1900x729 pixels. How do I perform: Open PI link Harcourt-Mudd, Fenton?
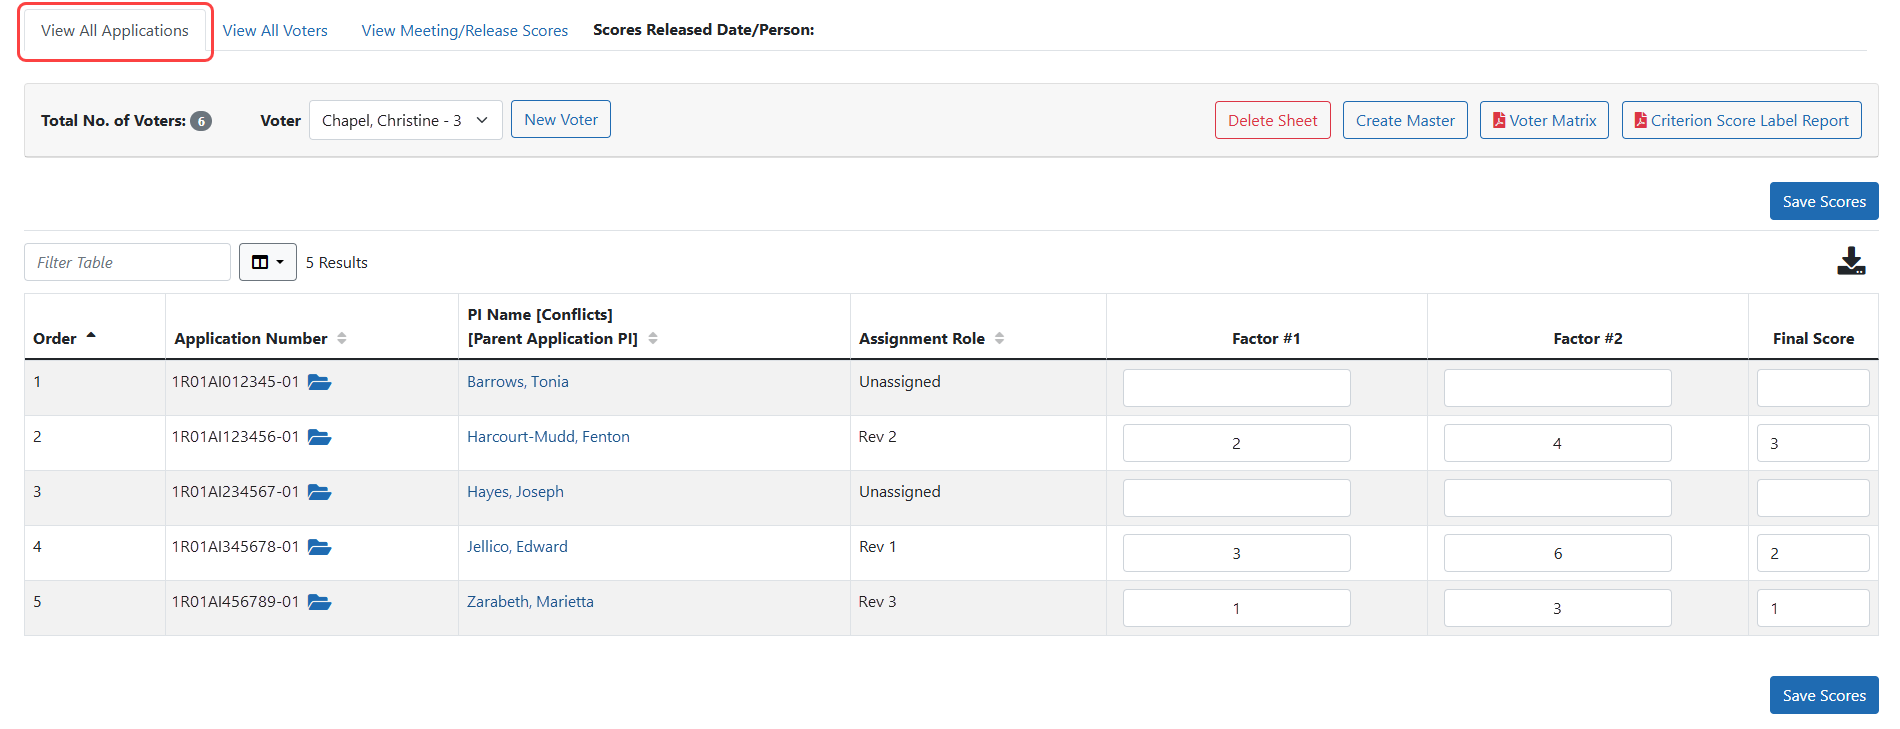coord(548,437)
